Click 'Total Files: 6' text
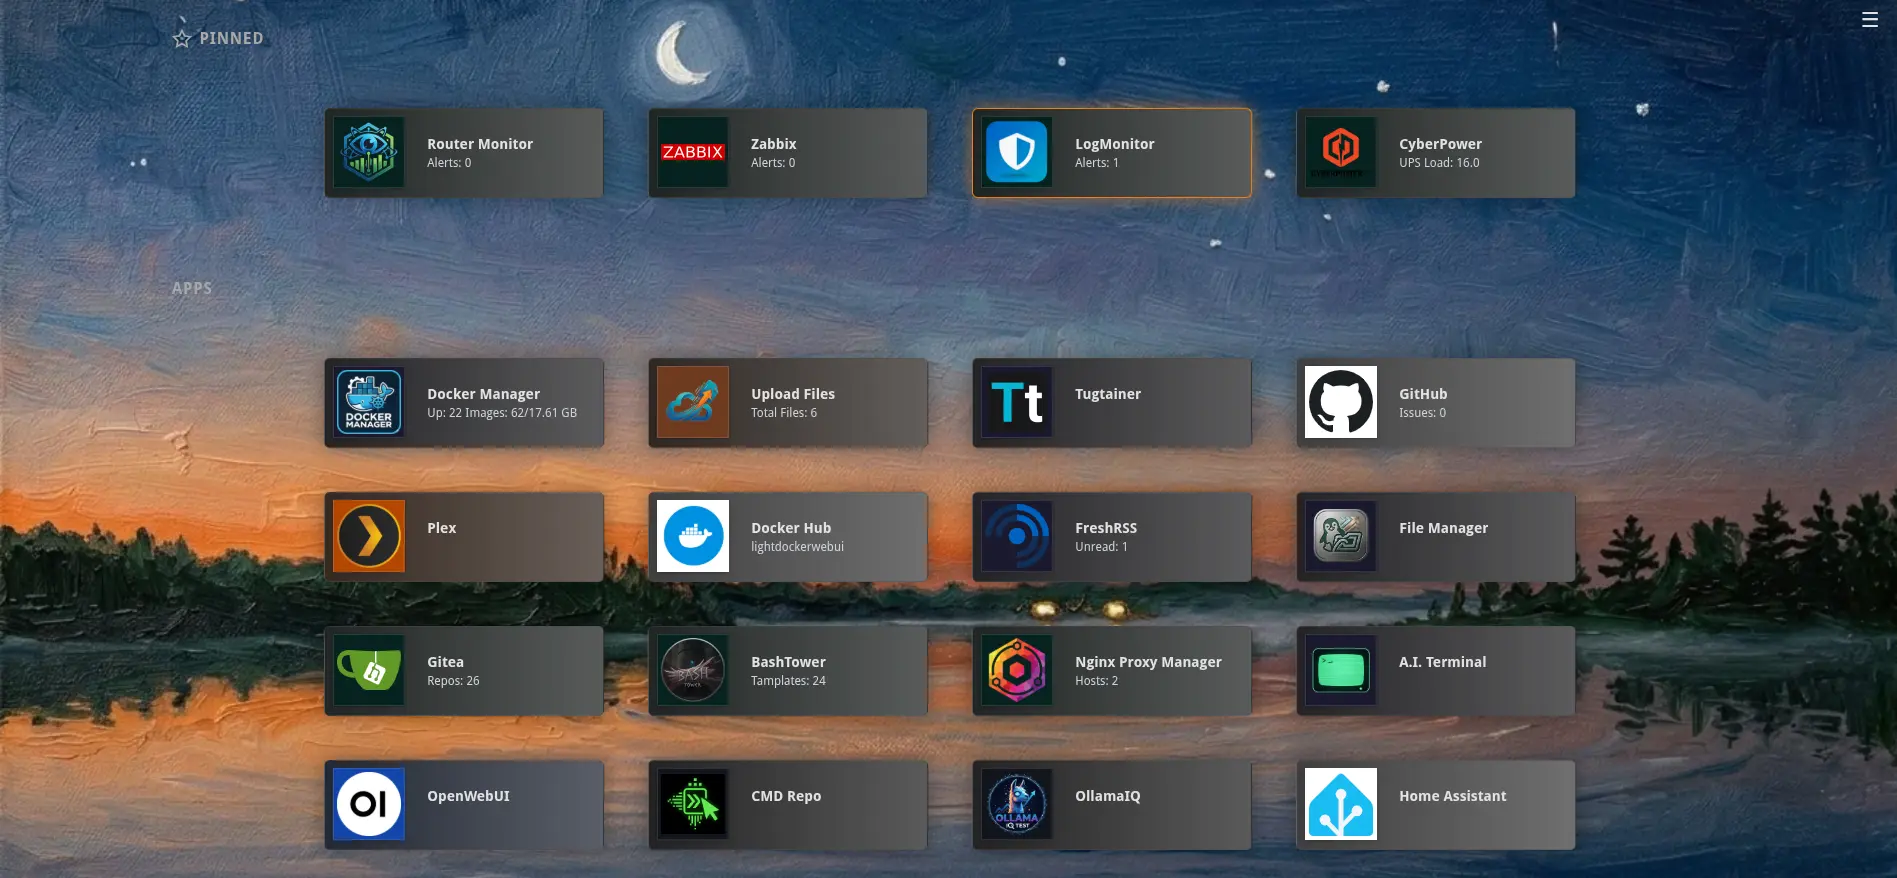This screenshot has height=878, width=1897. coord(784,413)
